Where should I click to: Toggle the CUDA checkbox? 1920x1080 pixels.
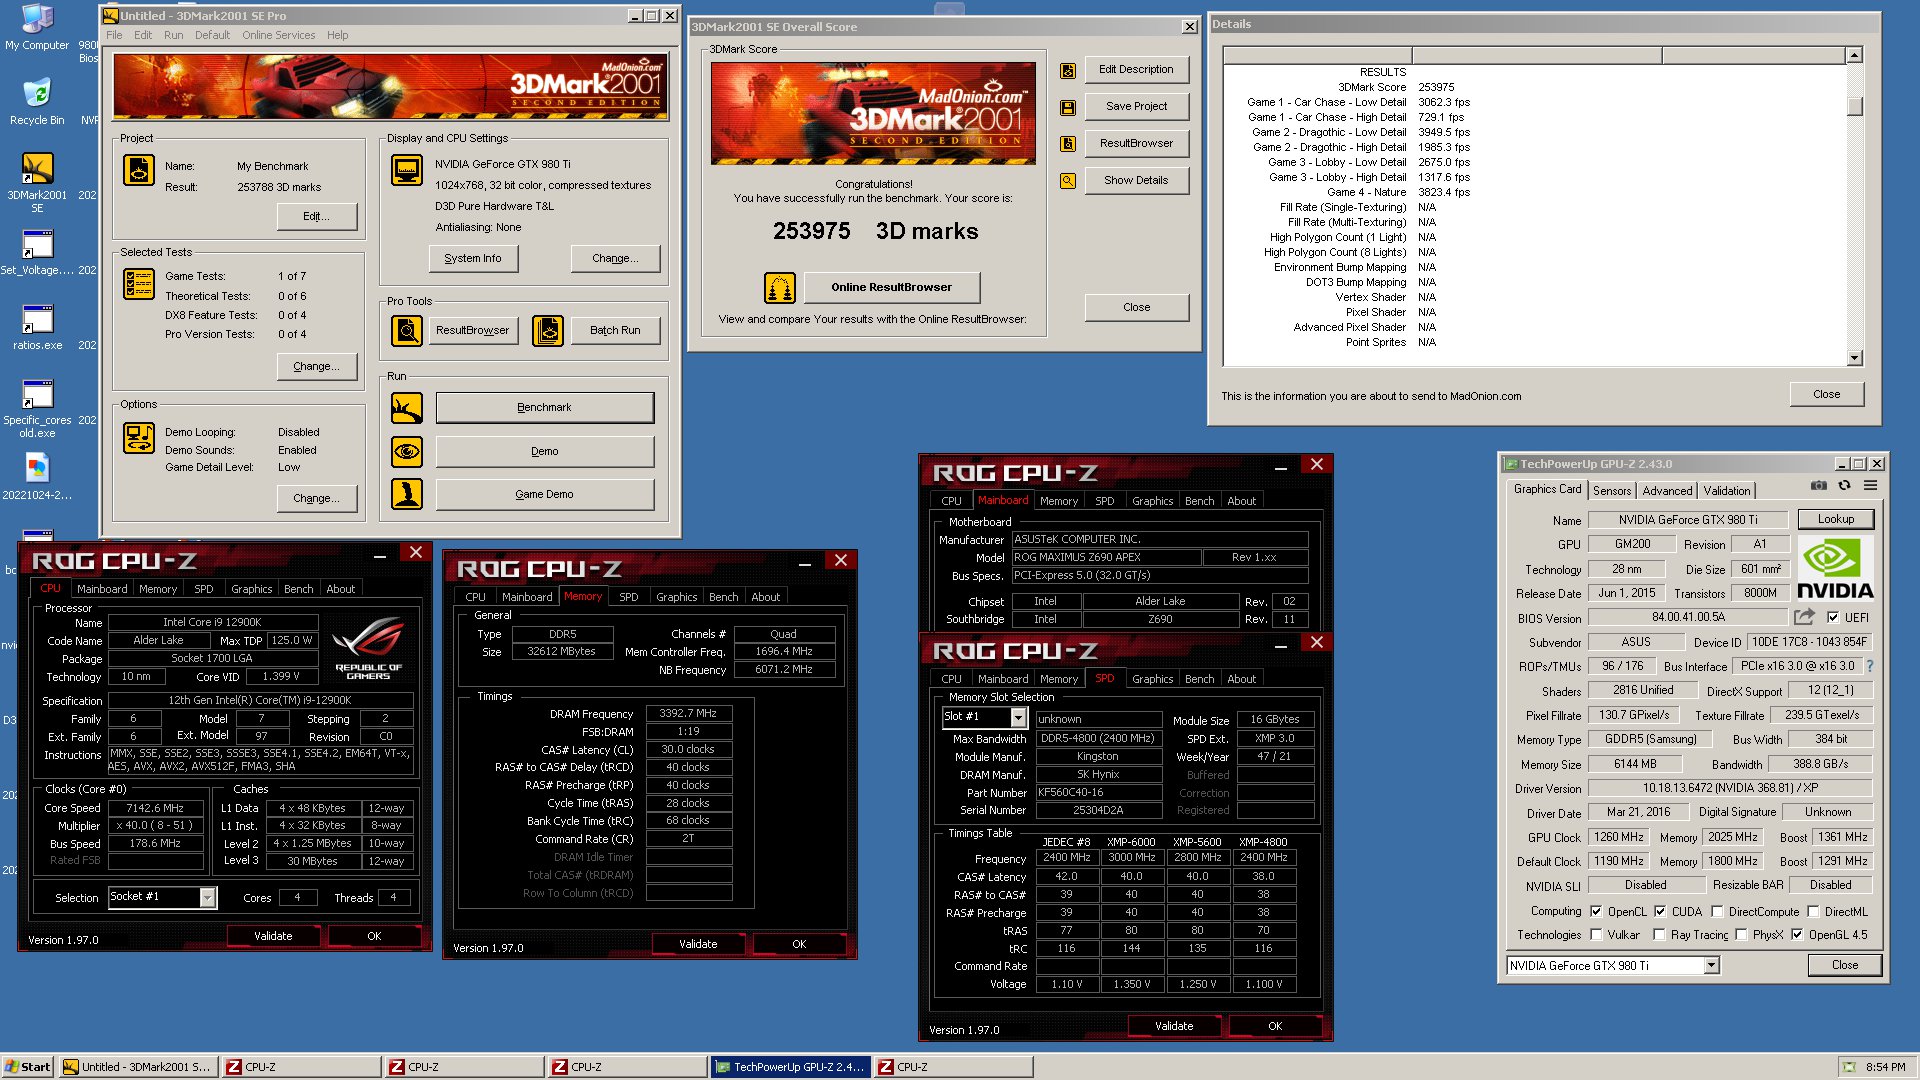click(x=1660, y=912)
